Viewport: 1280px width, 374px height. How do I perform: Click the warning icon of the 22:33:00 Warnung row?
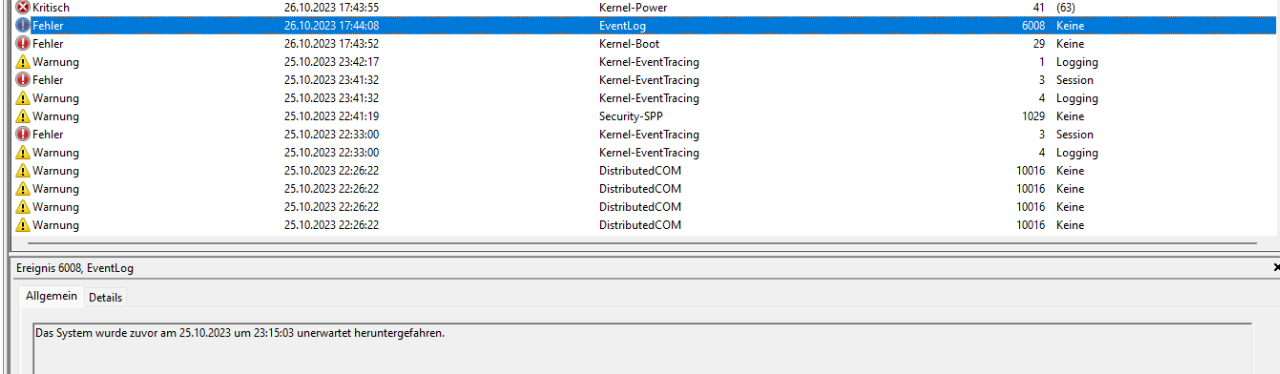(x=23, y=153)
